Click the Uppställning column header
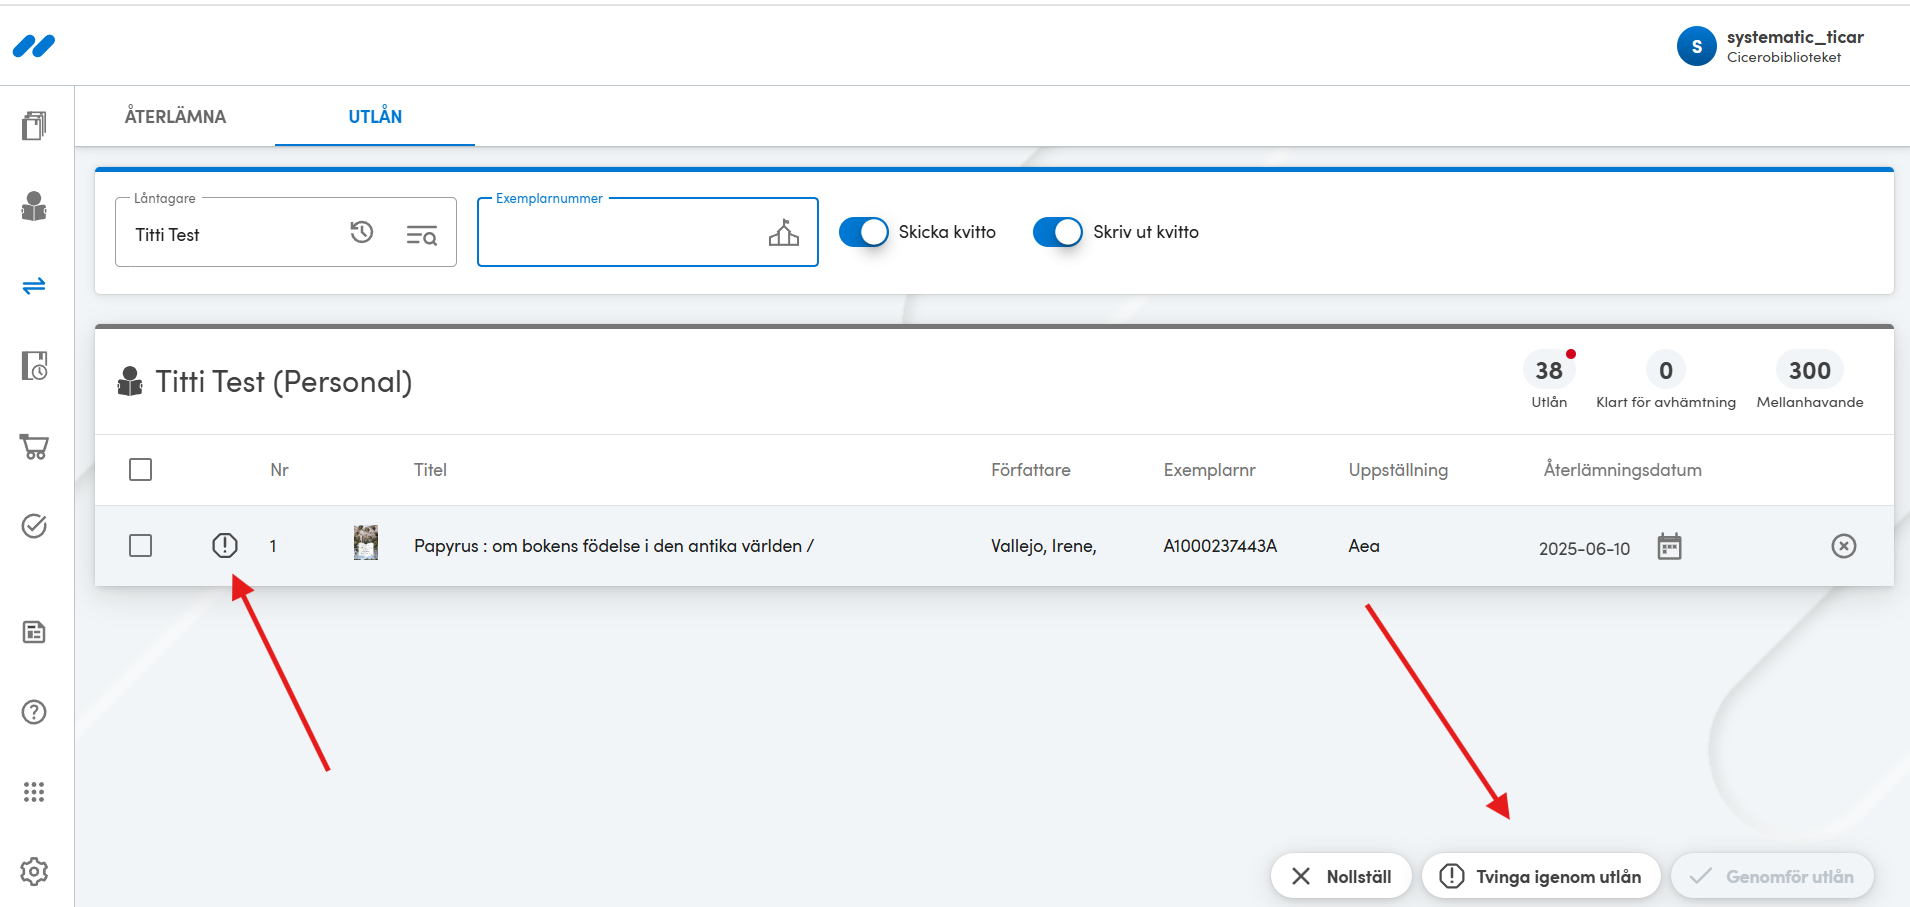 point(1398,470)
